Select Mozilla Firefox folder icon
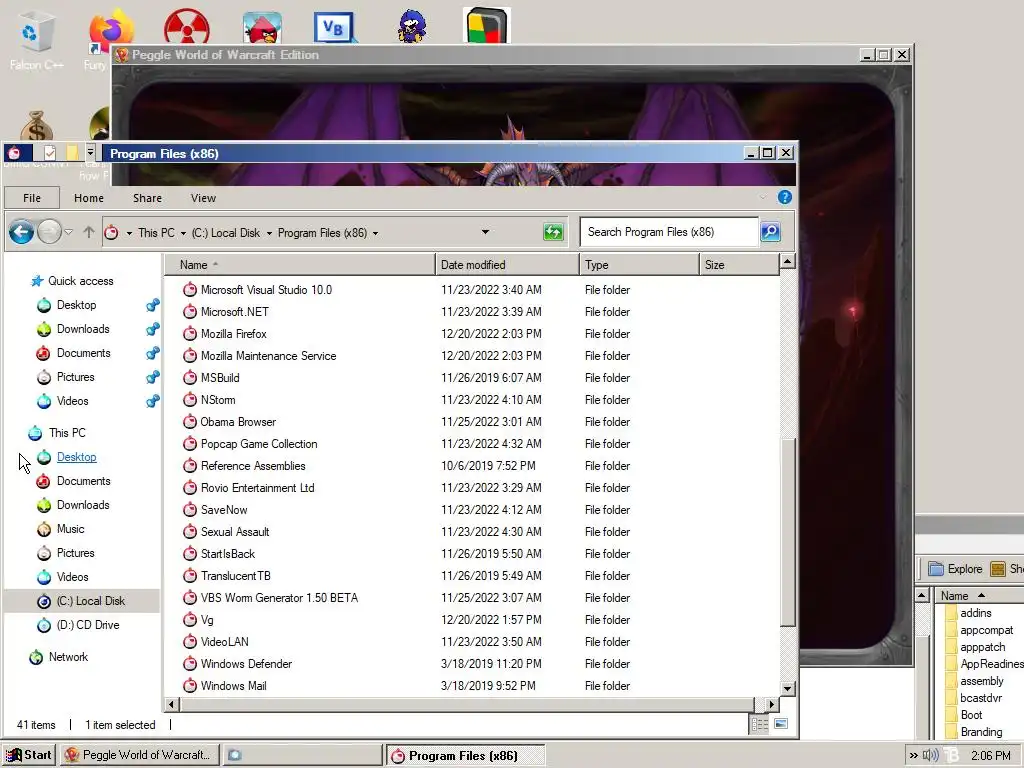 189,334
